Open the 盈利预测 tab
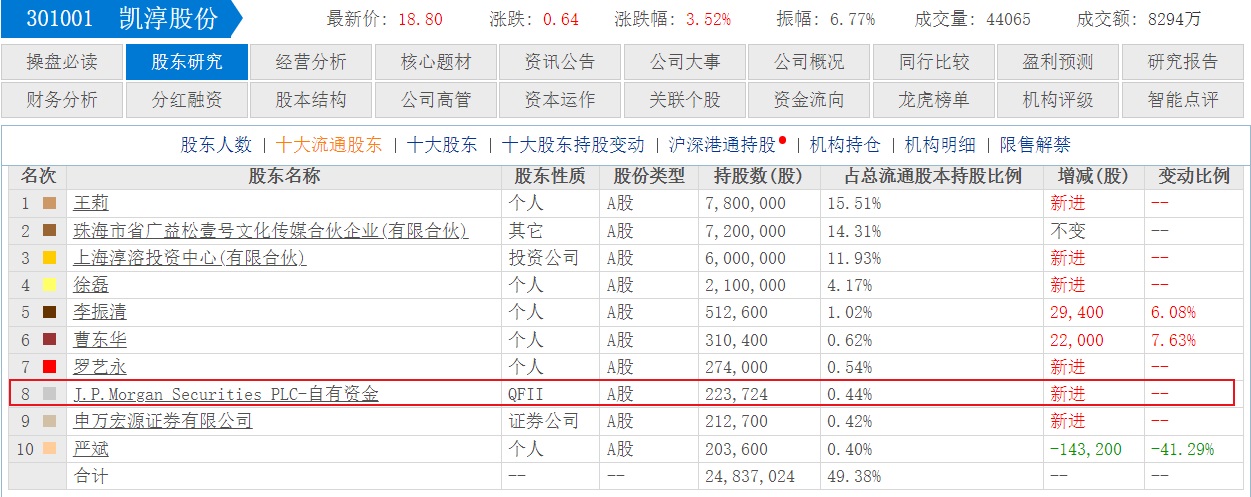The width and height of the screenshot is (1251, 497). pos(1058,62)
